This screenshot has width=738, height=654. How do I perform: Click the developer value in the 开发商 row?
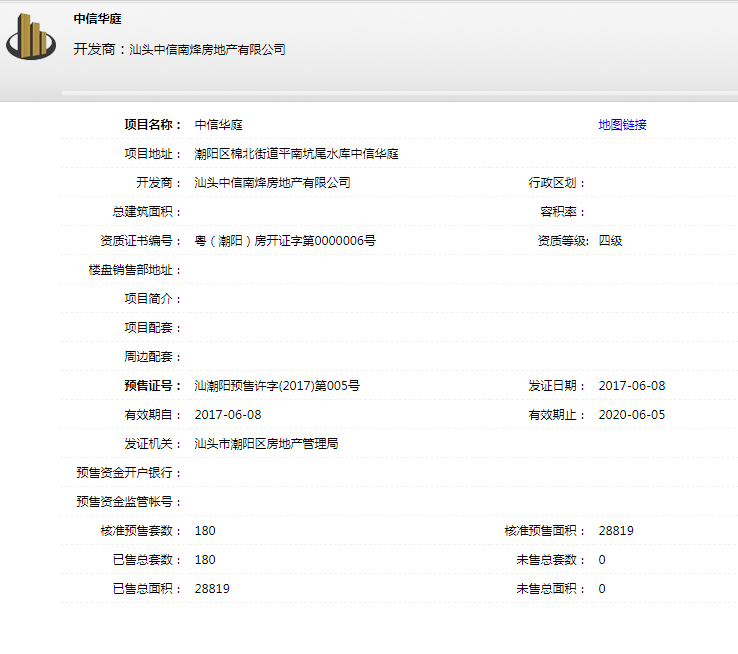point(272,183)
